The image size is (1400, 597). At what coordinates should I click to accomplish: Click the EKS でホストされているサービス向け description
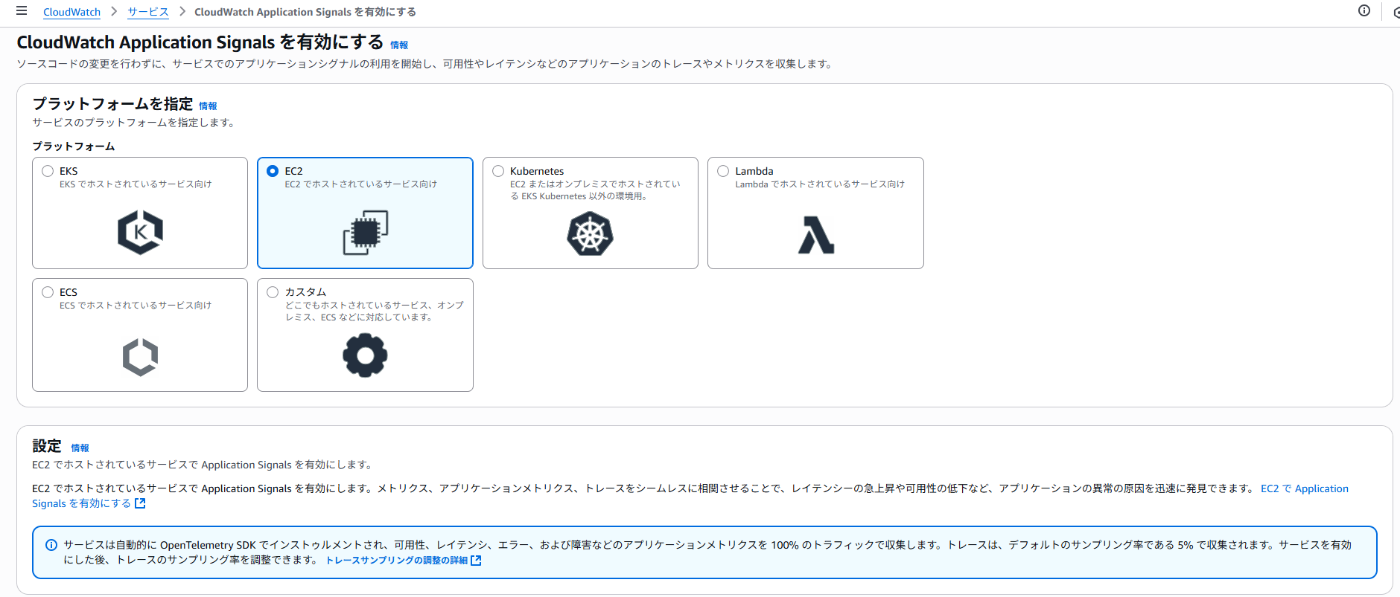135,184
